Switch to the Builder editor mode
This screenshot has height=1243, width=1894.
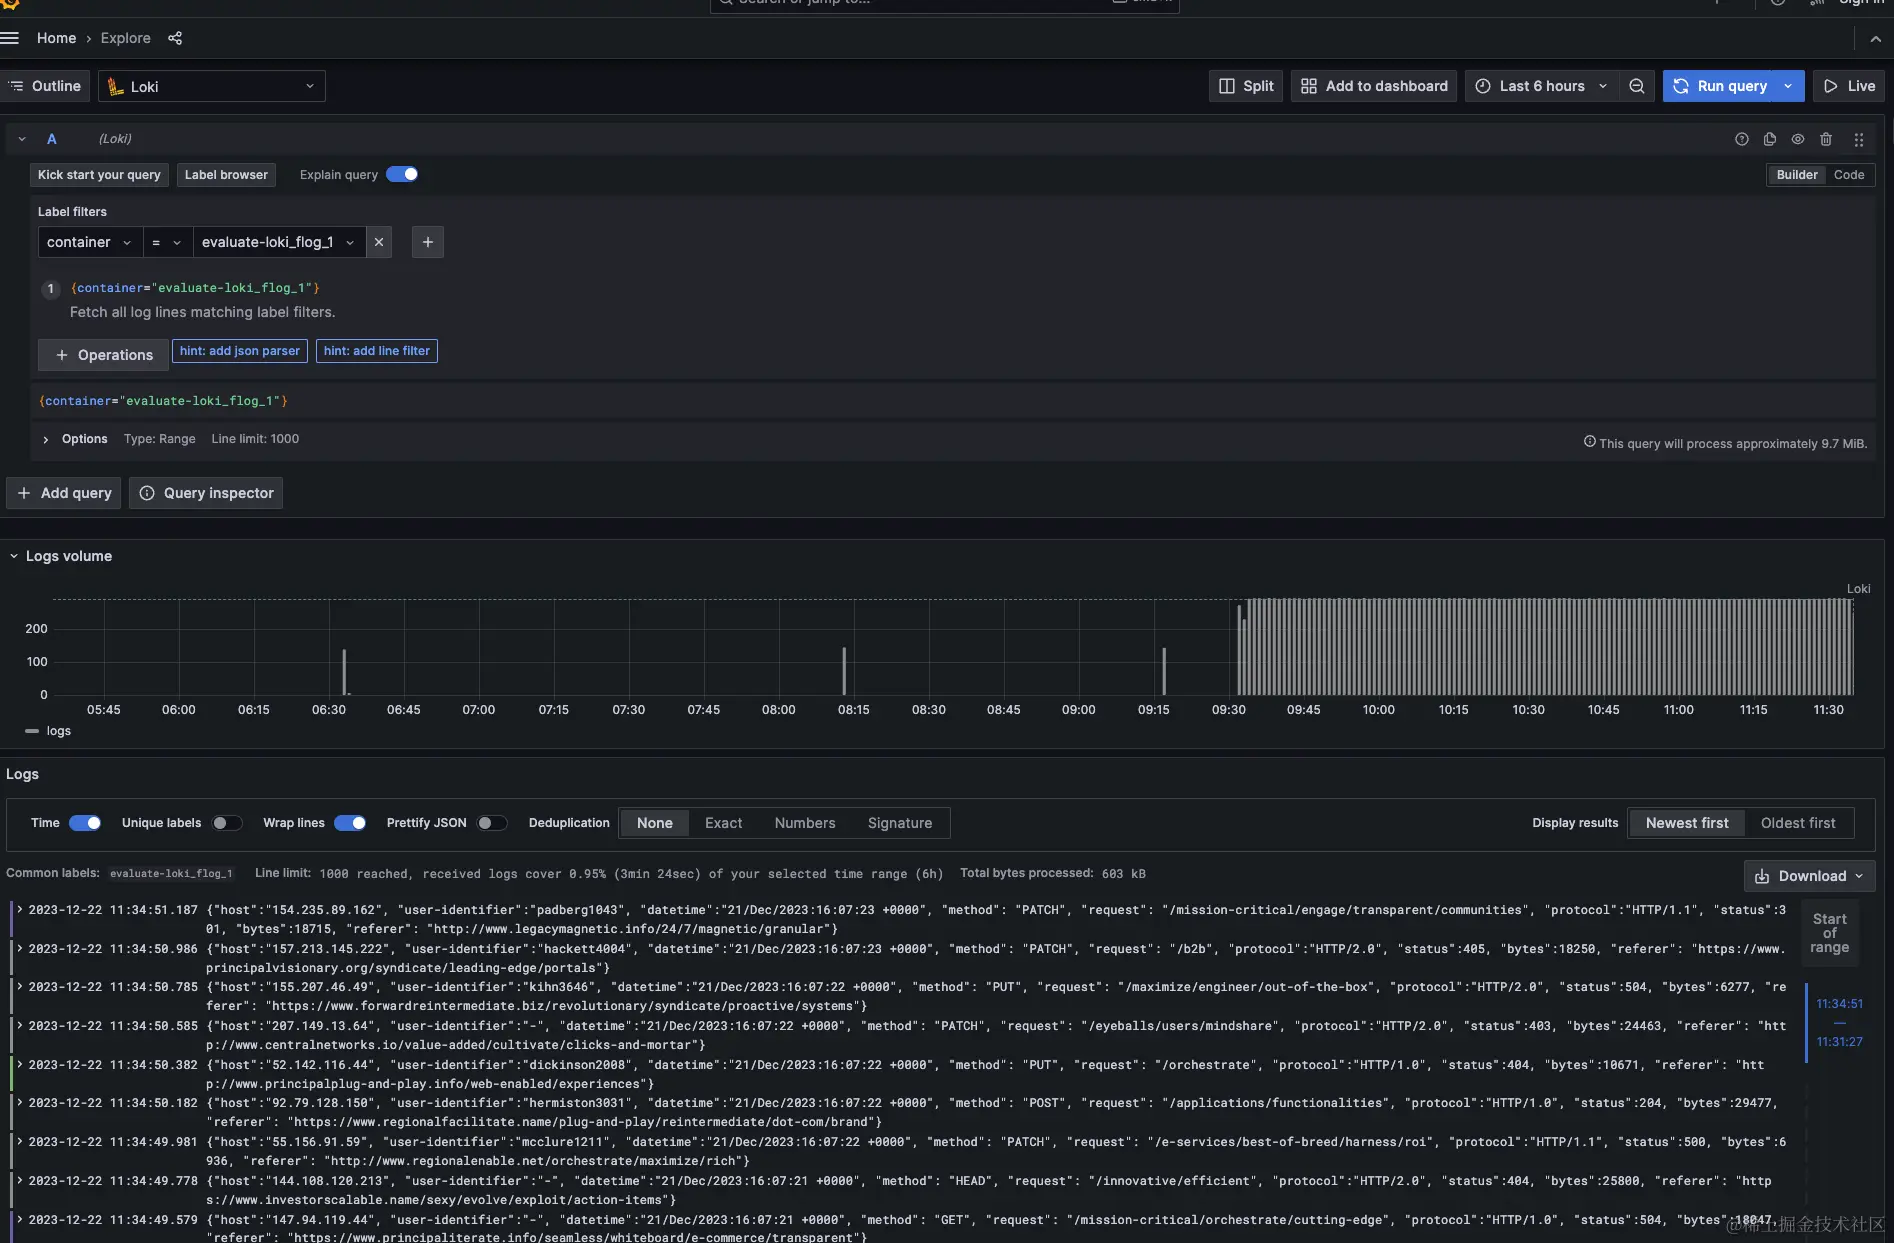tap(1797, 175)
